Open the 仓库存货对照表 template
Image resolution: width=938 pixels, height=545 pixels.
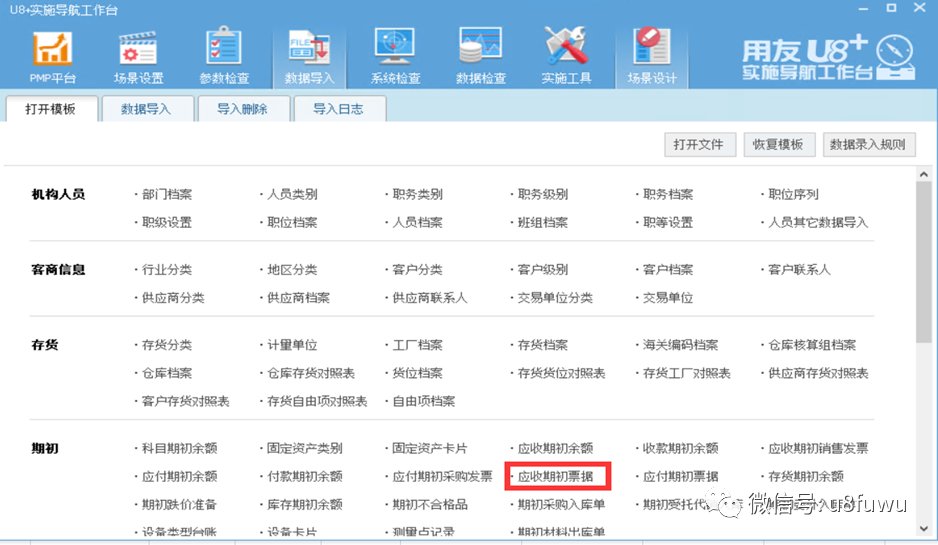[x=311, y=373]
